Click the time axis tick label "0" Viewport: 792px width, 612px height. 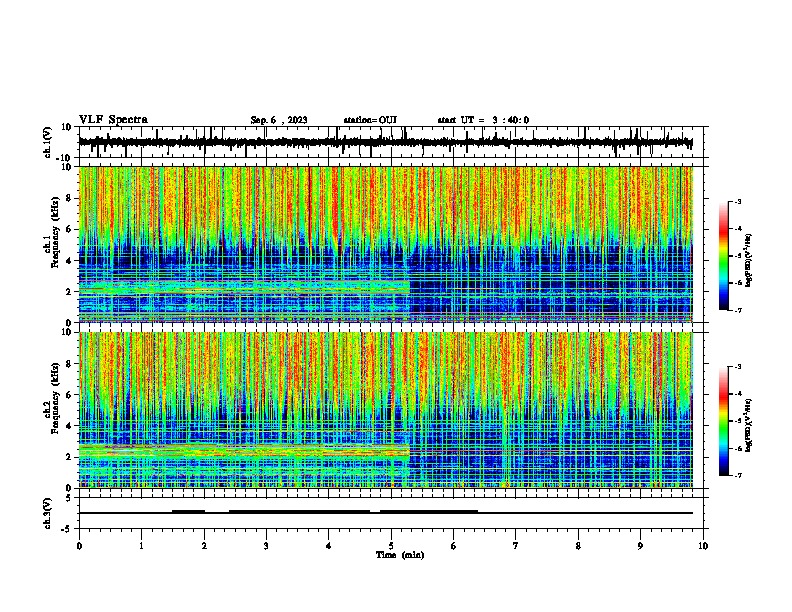coord(79,546)
